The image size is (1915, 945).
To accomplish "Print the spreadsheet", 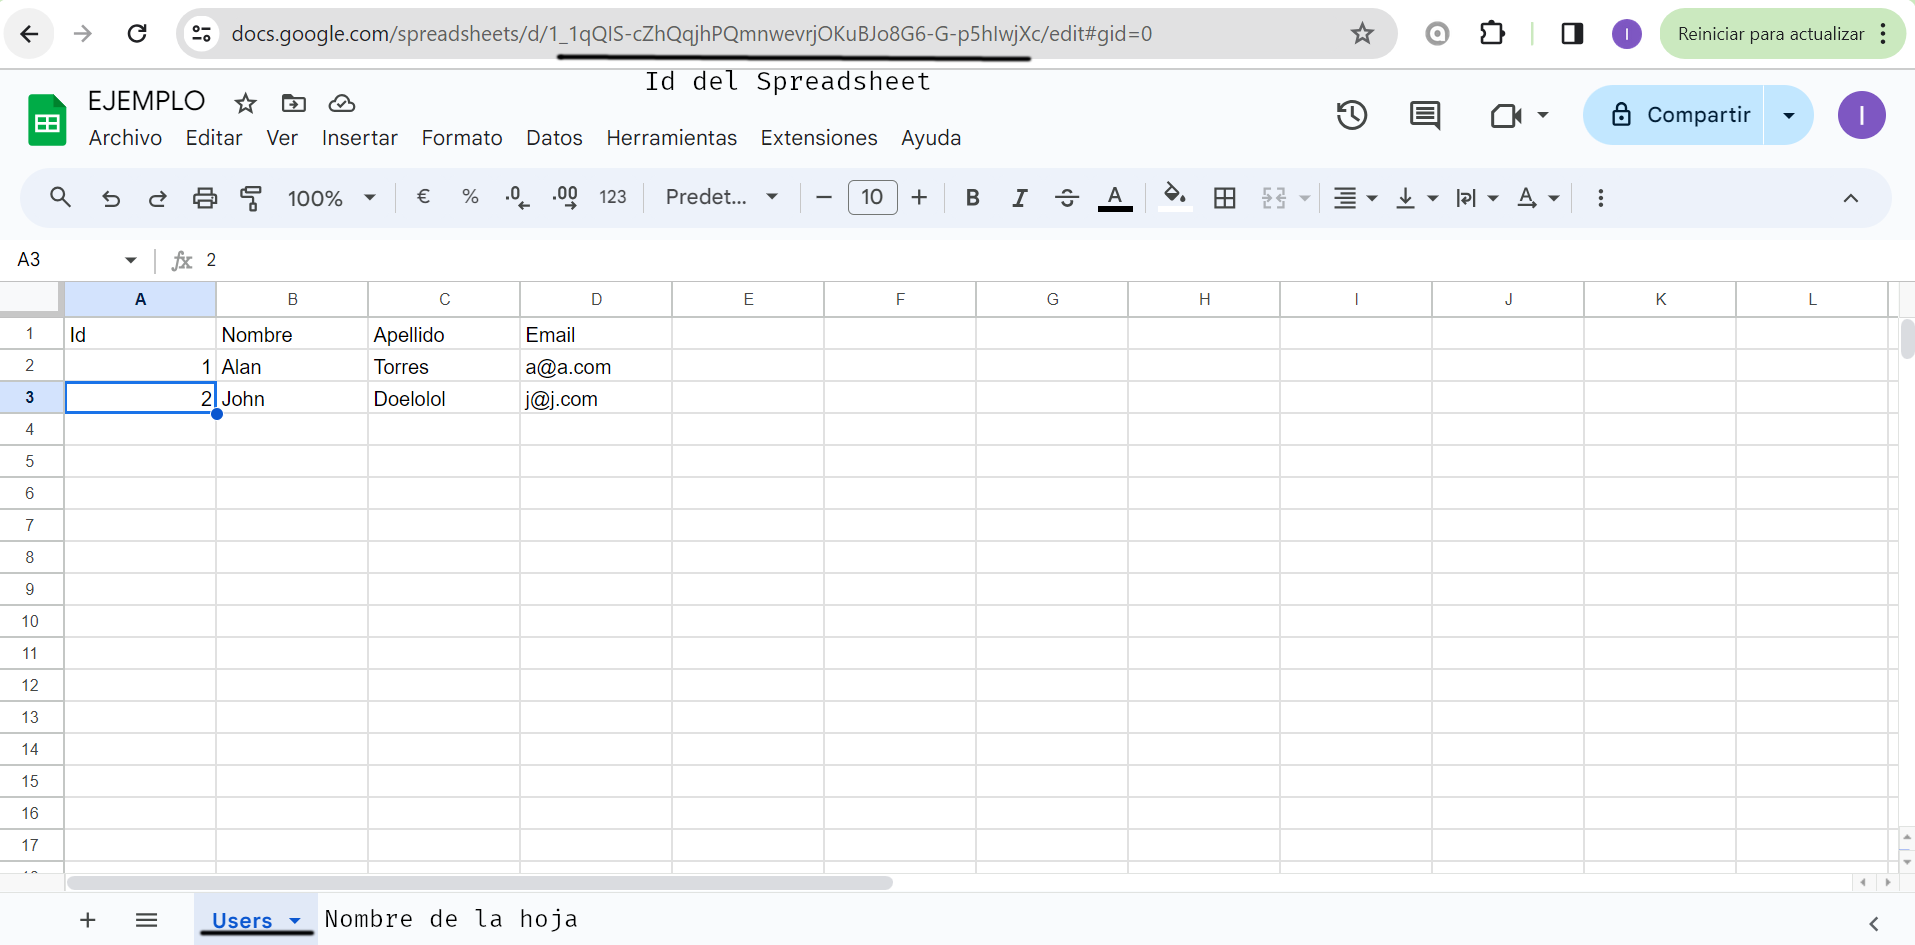I will pos(205,198).
